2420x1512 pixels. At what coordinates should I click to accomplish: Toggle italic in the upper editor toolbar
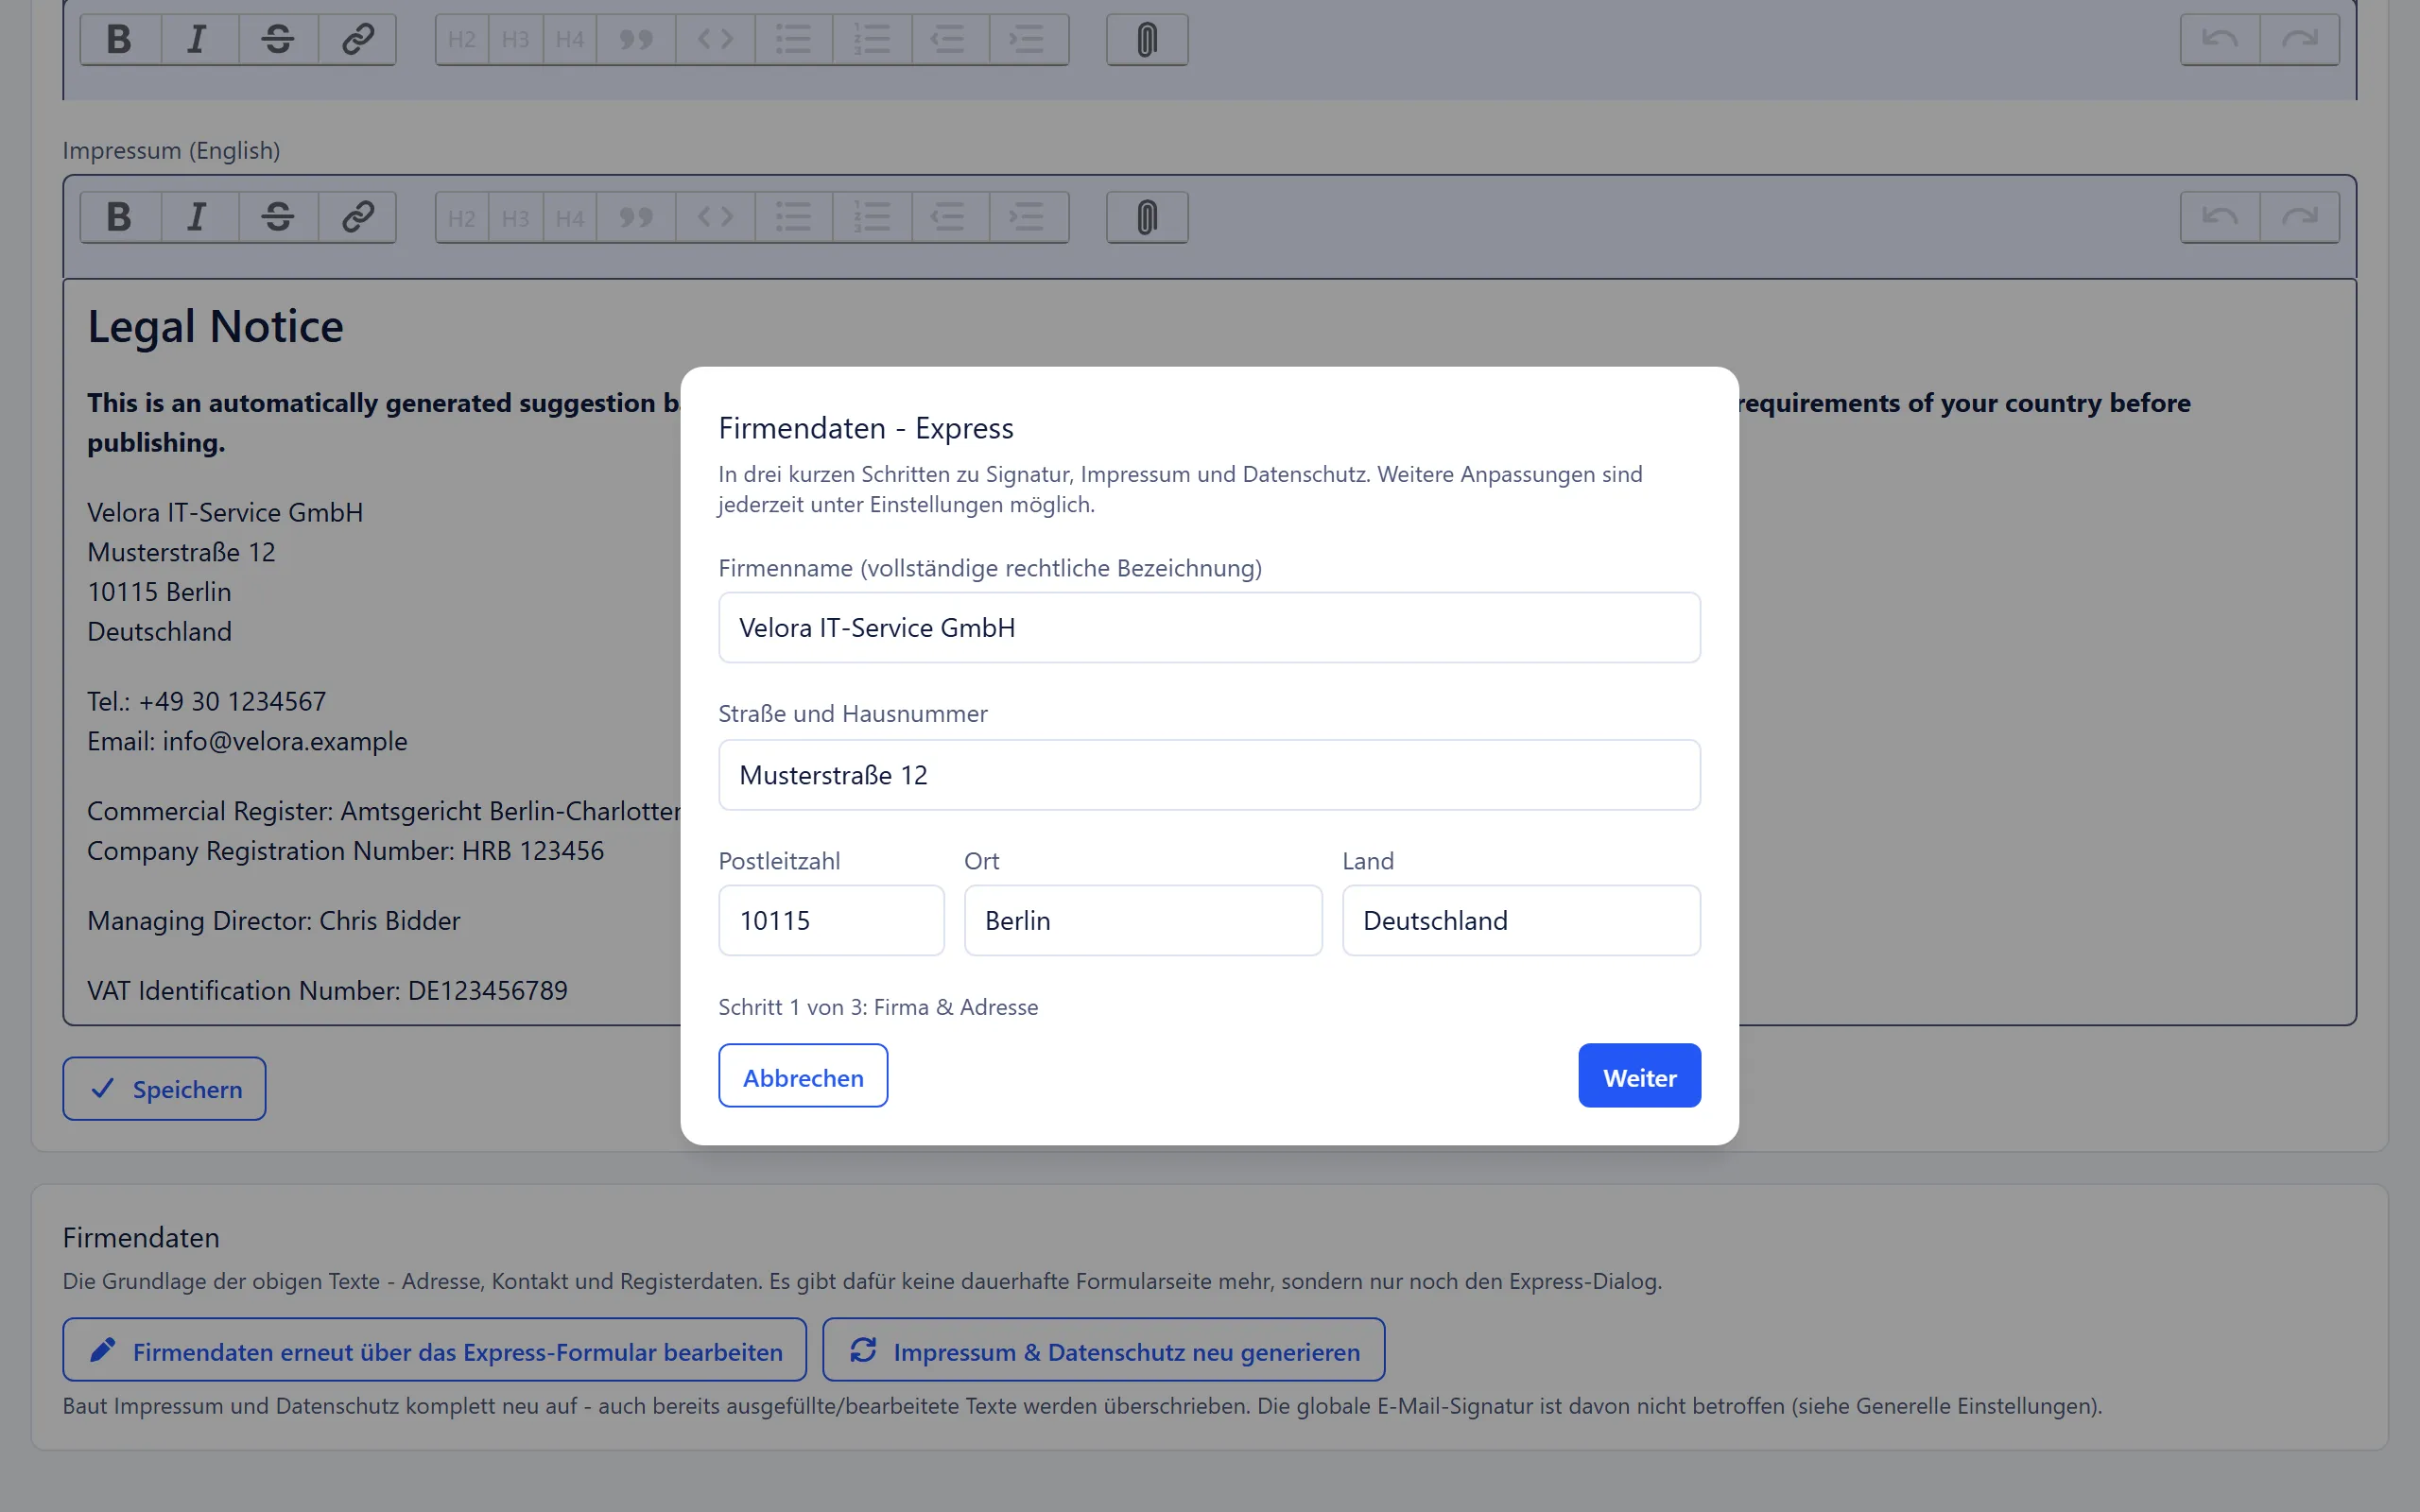pos(199,40)
